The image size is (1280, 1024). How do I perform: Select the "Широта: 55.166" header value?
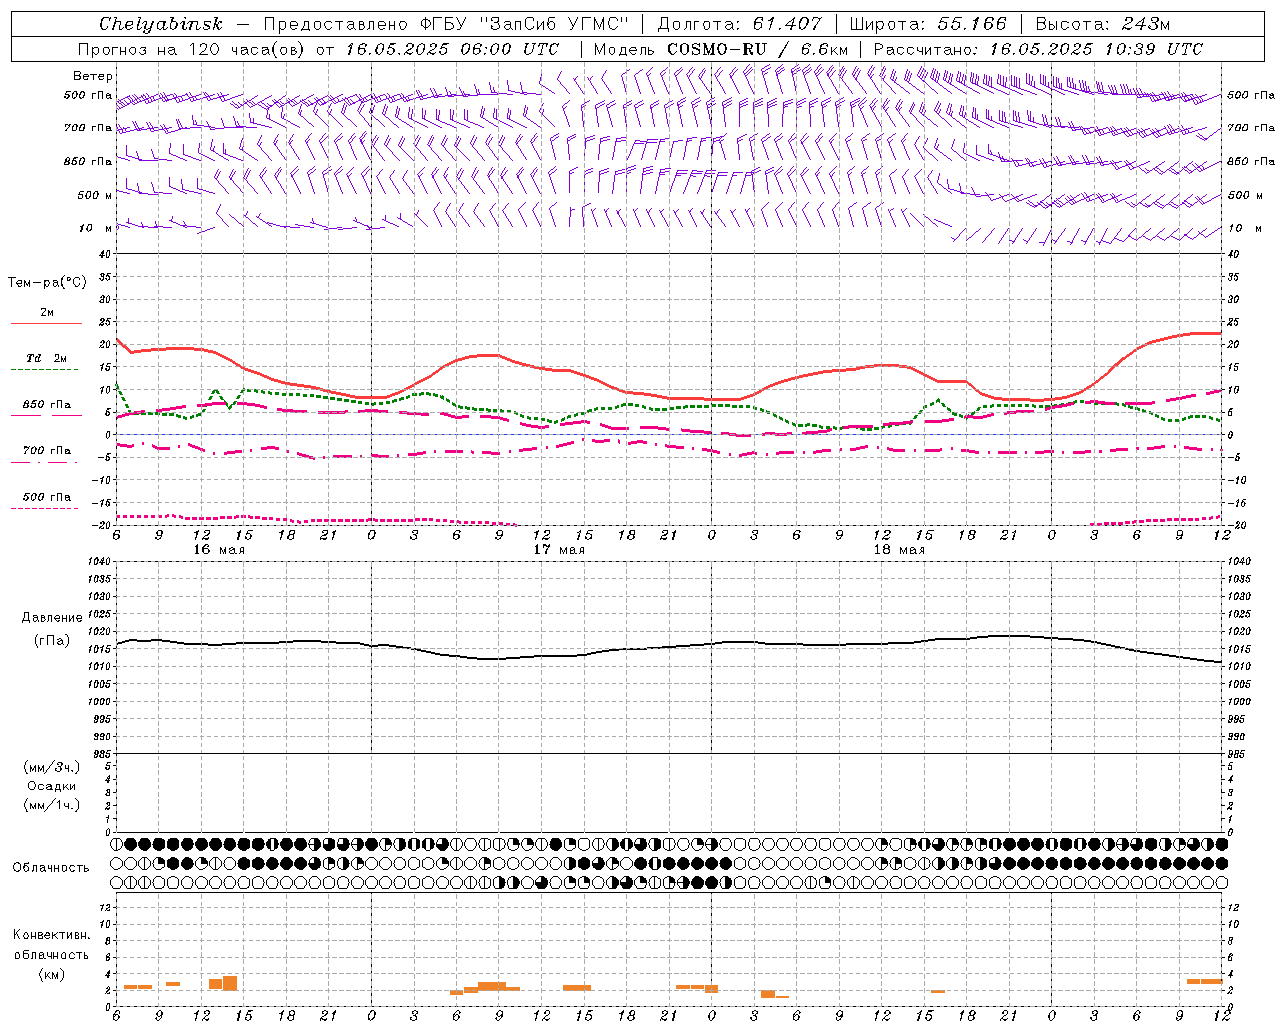click(x=927, y=24)
